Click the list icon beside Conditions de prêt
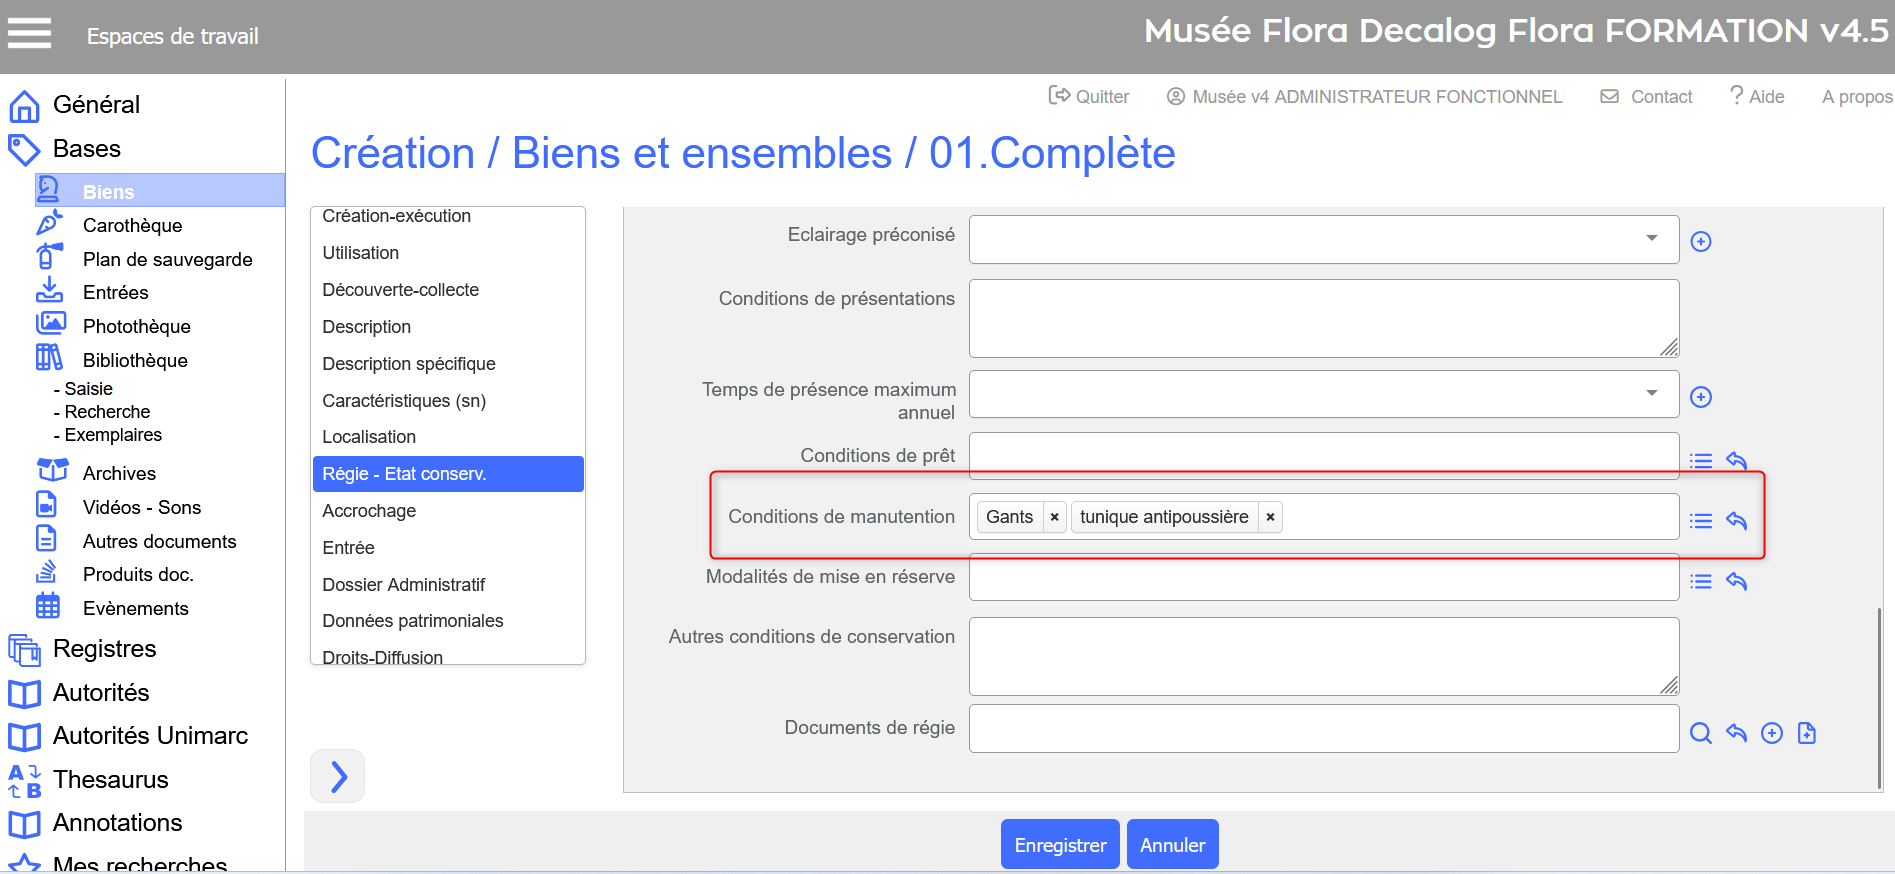Viewport: 1895px width, 874px height. coord(1700,461)
